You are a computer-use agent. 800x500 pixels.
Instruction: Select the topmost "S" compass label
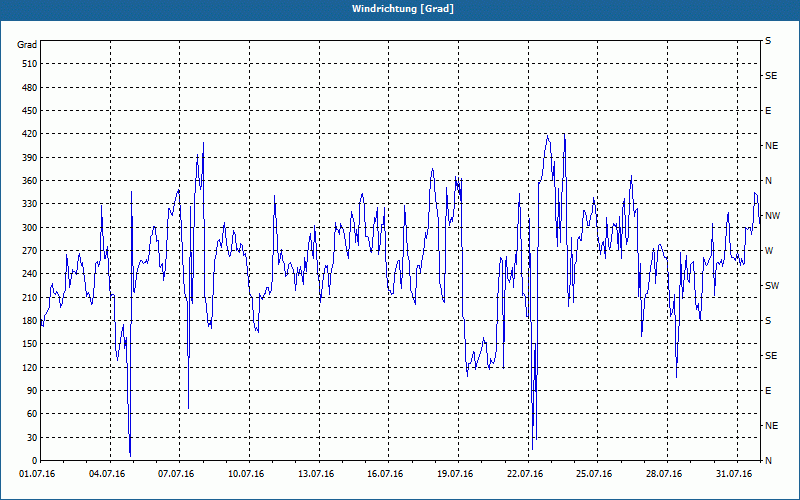[768, 41]
